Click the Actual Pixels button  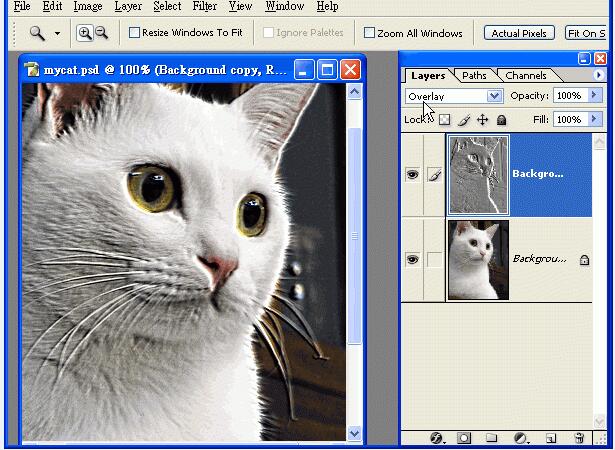click(519, 33)
